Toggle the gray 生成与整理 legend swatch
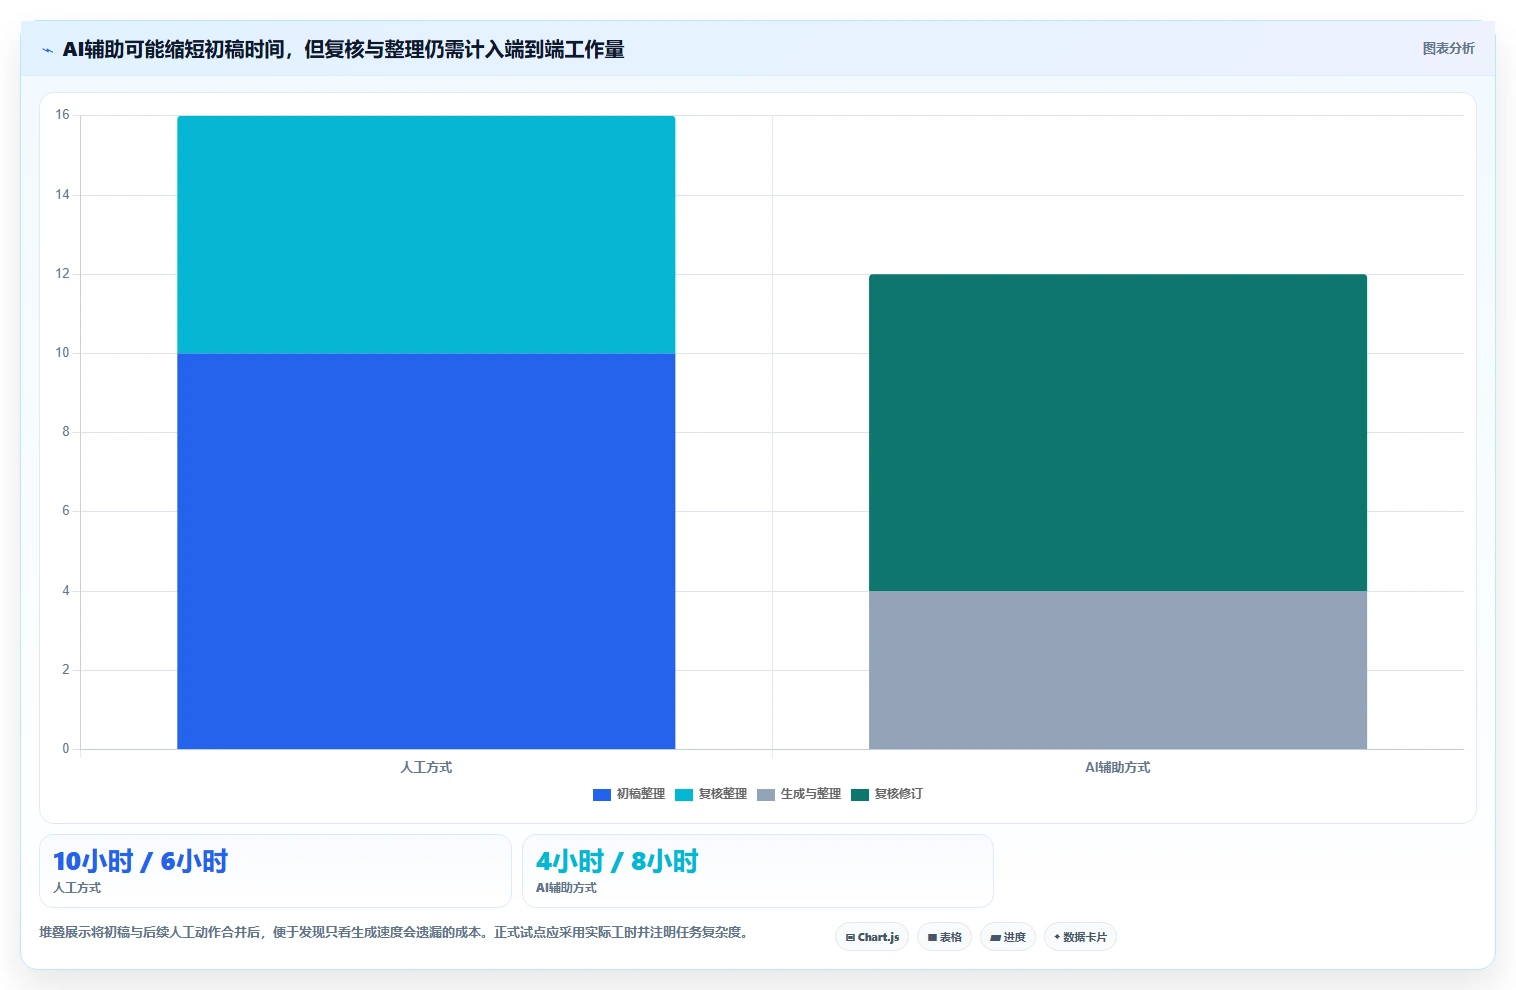 point(765,795)
